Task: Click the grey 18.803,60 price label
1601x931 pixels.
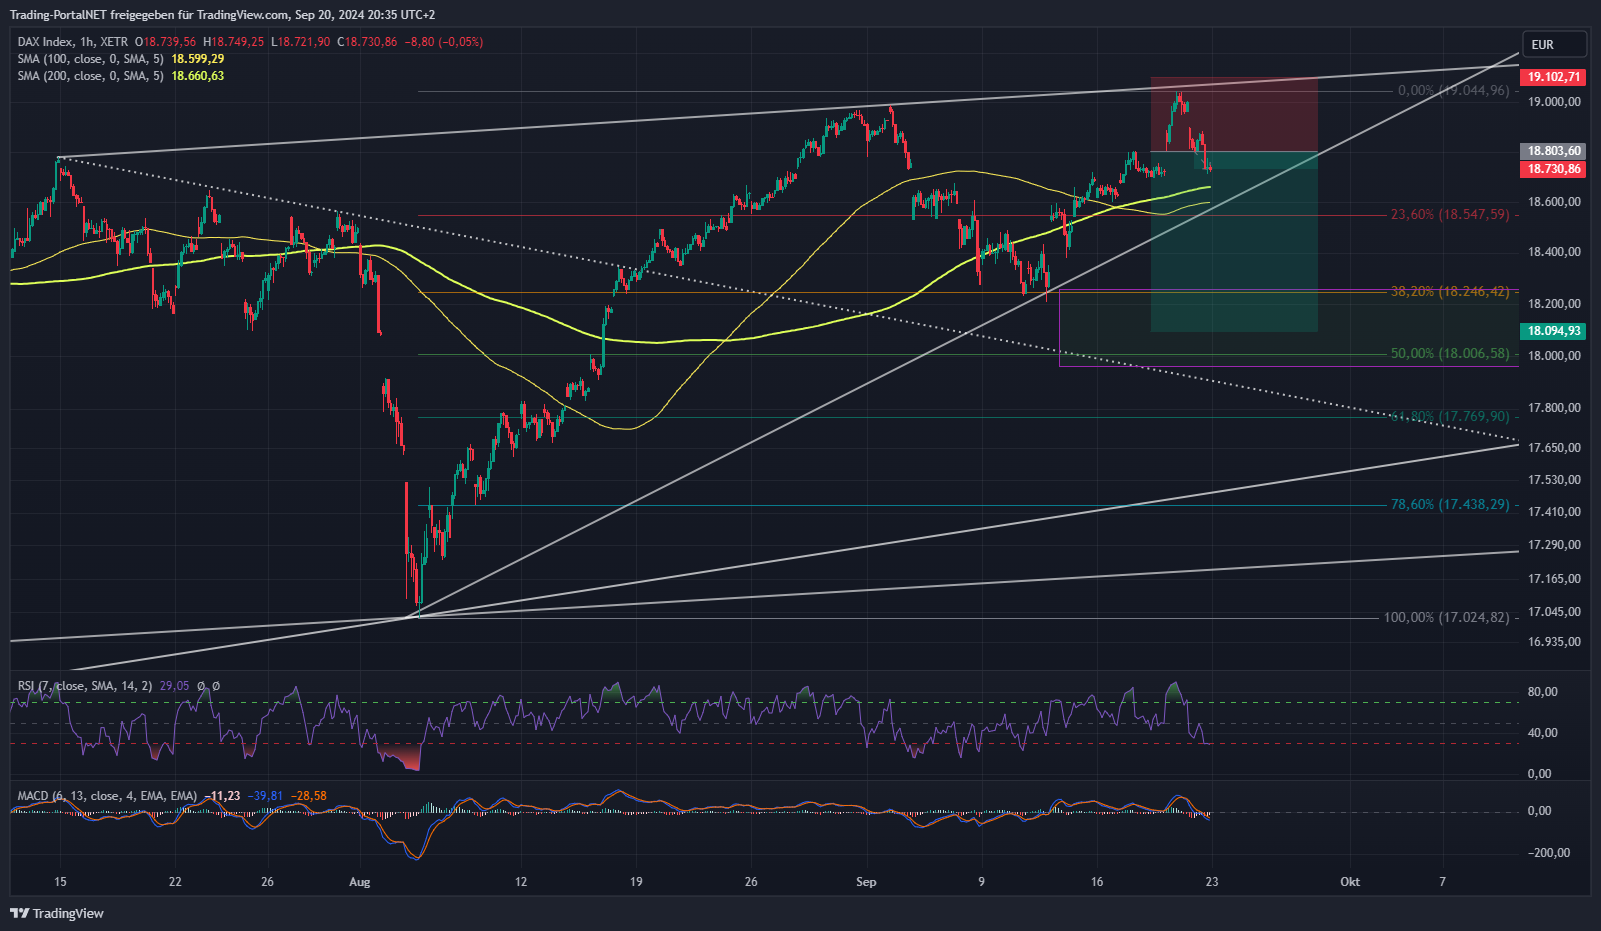Action: (1553, 152)
